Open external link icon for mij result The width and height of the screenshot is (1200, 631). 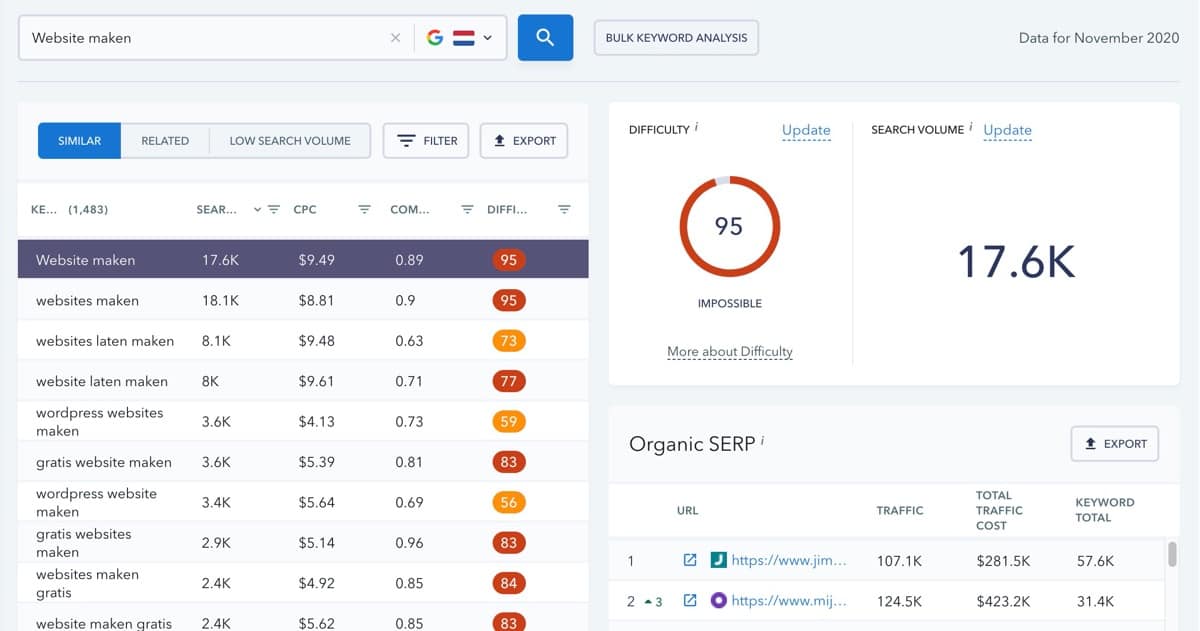[x=689, y=601]
